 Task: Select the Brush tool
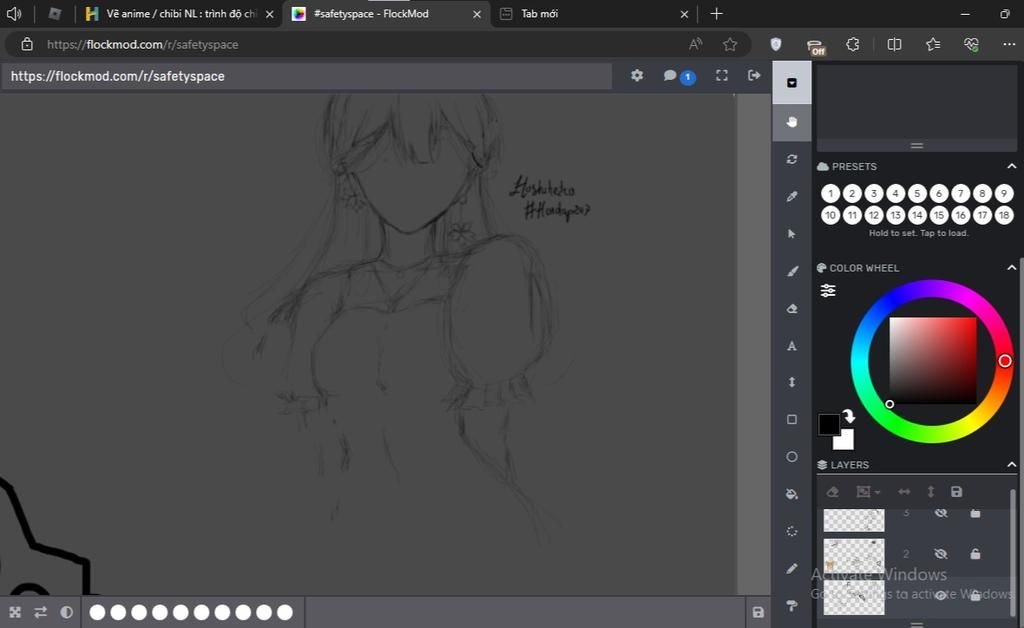point(792,271)
